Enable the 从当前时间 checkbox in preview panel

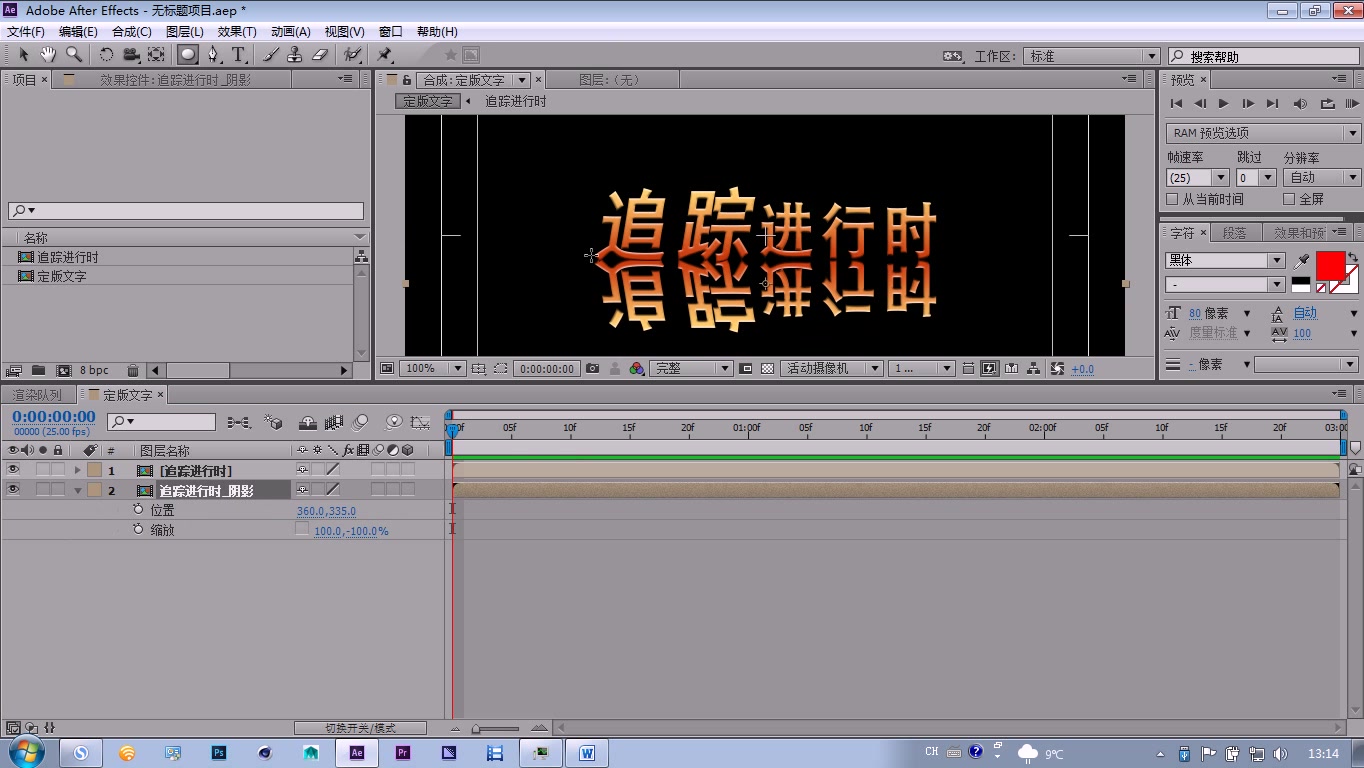(1172, 198)
